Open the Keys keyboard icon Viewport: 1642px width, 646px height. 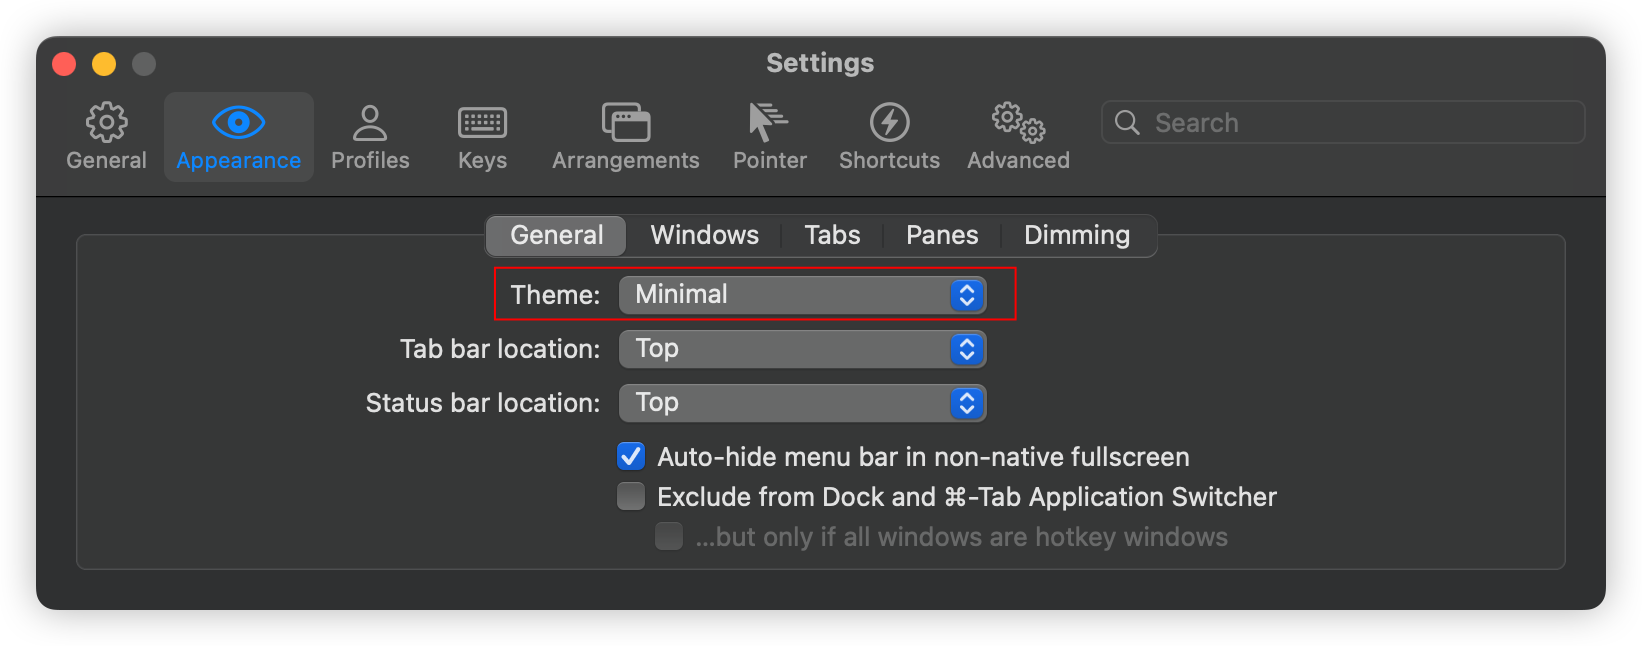[x=482, y=123]
